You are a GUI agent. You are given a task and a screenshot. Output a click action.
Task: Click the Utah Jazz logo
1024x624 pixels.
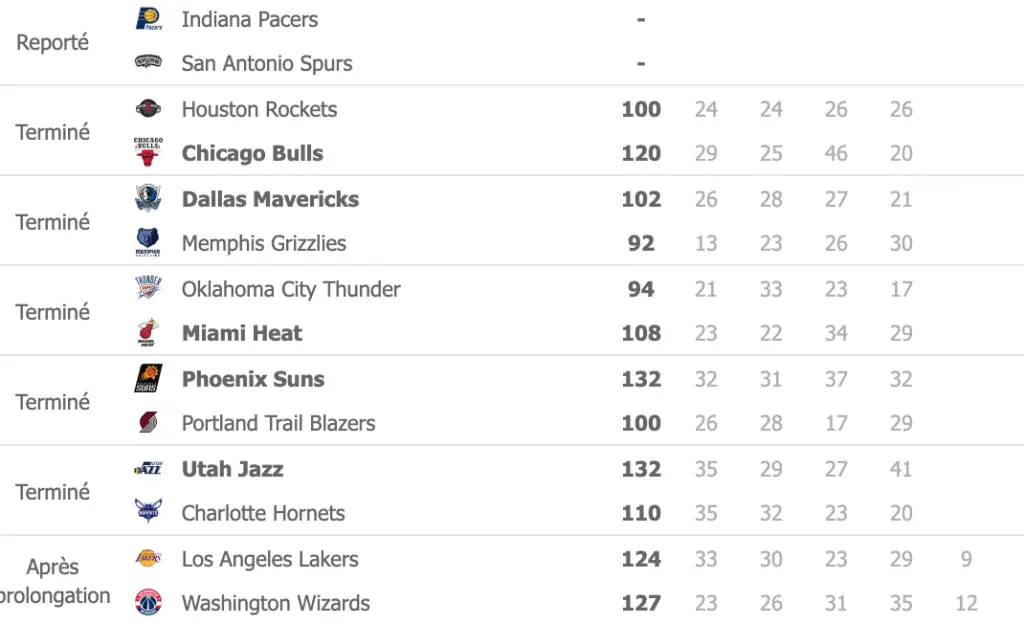[148, 469]
